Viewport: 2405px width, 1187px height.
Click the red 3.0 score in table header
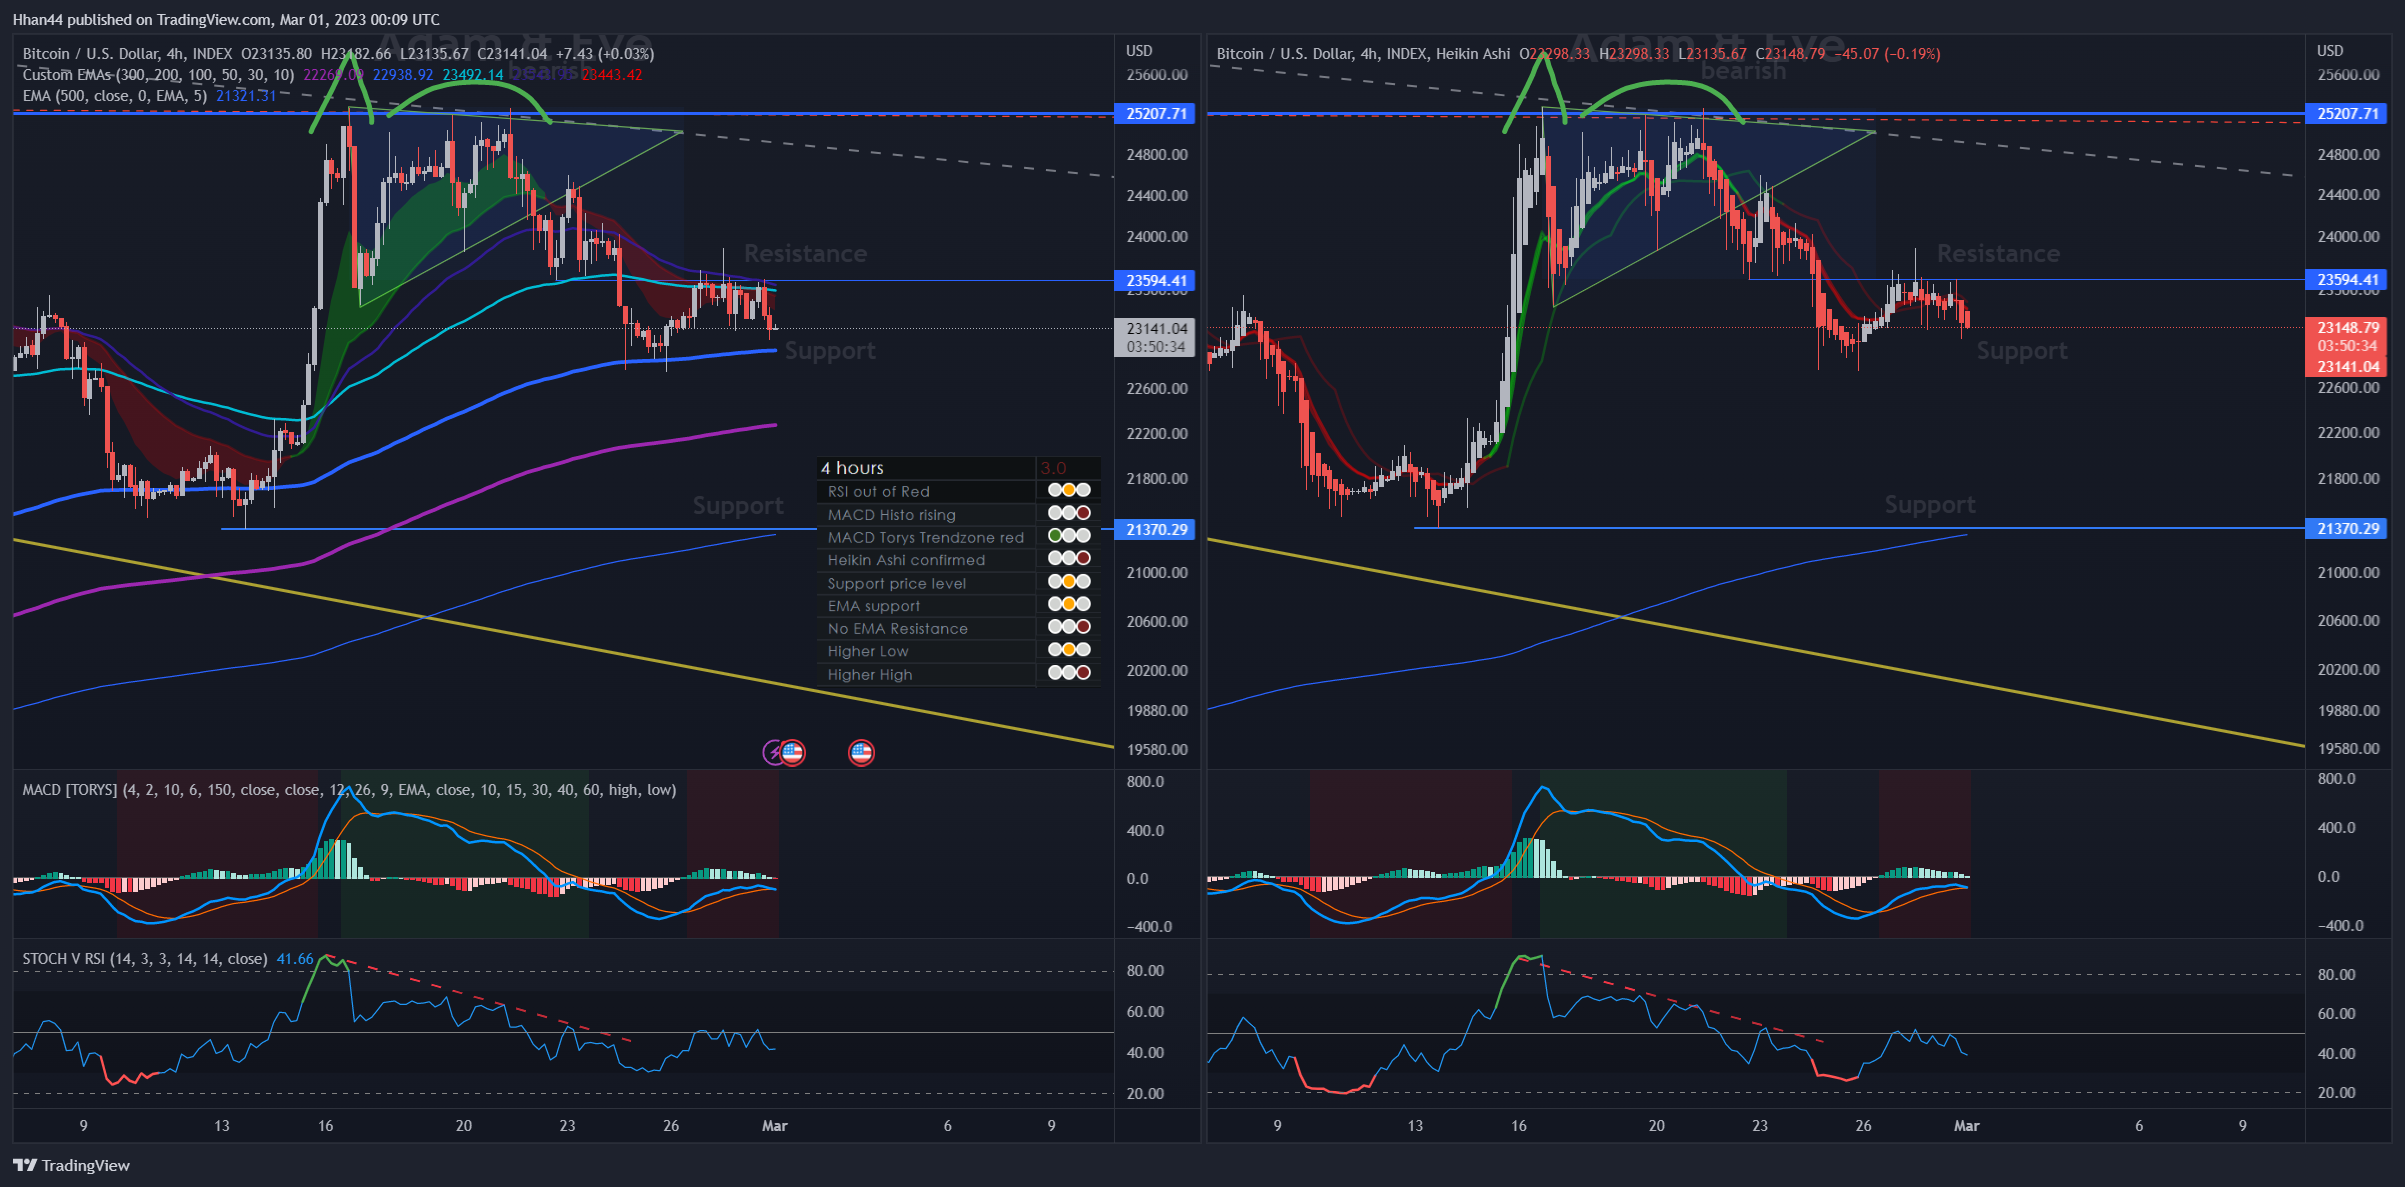tap(1053, 468)
